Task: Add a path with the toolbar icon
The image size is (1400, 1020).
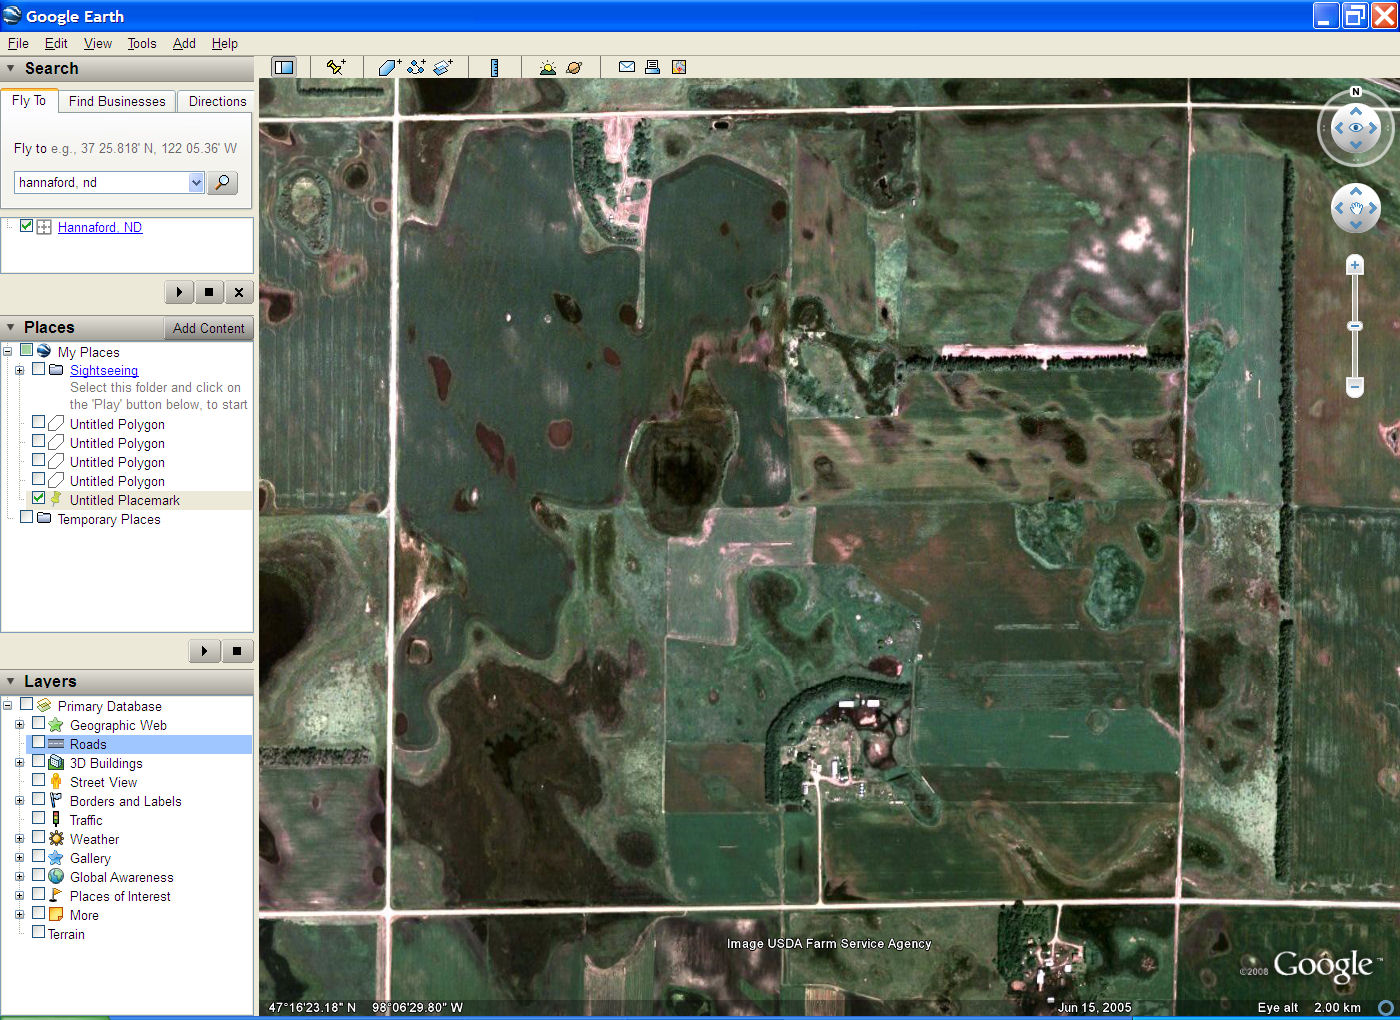Action: (416, 67)
